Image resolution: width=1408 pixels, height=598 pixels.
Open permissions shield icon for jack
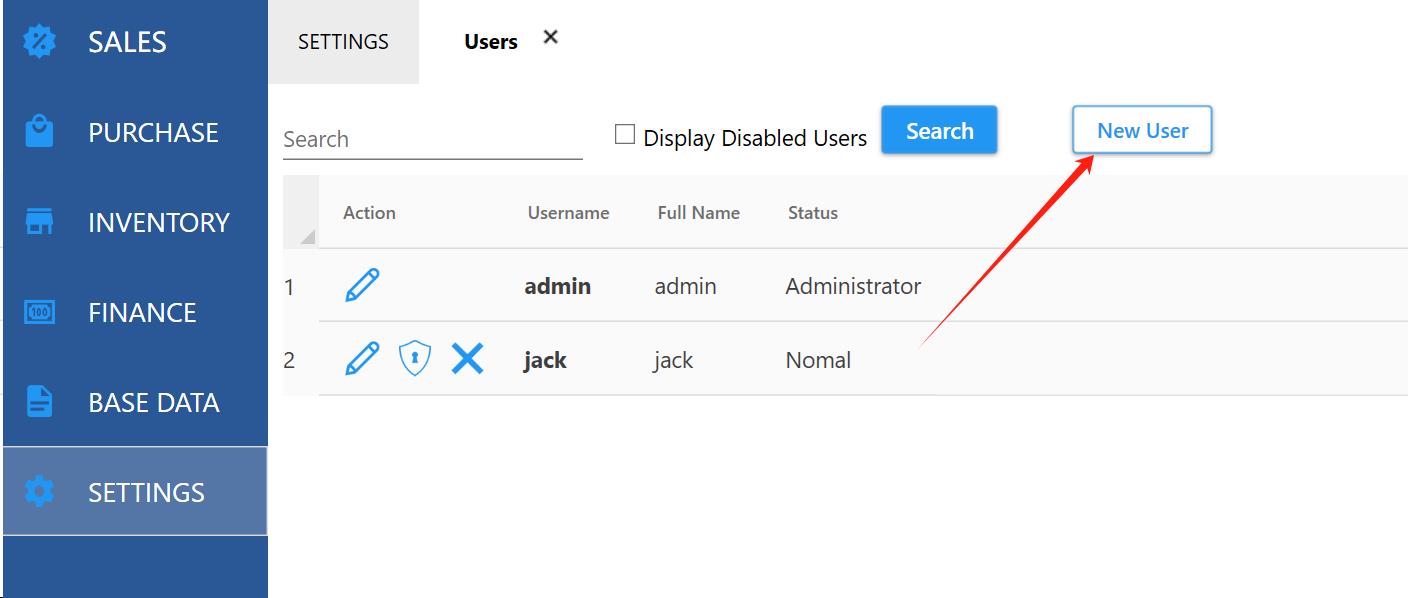point(415,358)
